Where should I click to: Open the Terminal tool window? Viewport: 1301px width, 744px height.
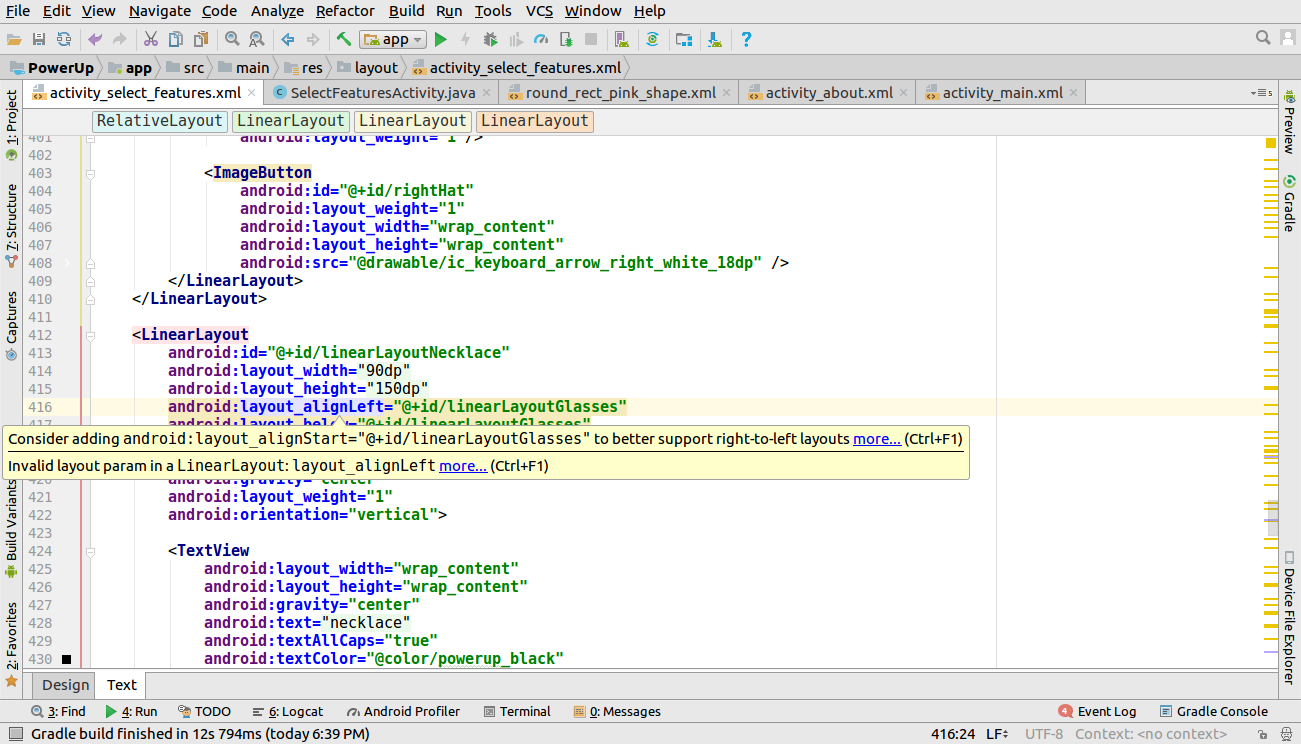pyautogui.click(x=517, y=712)
